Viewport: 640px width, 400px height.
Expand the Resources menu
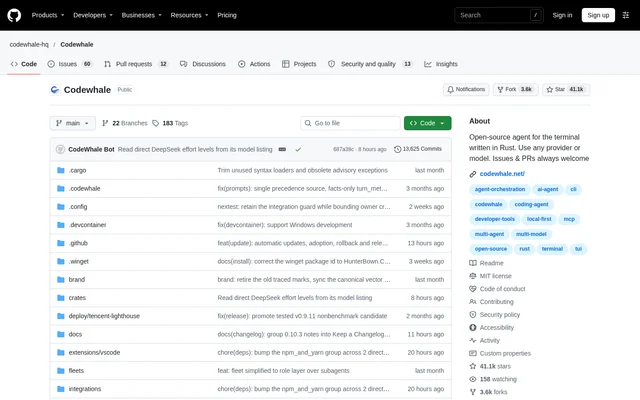coord(189,15)
